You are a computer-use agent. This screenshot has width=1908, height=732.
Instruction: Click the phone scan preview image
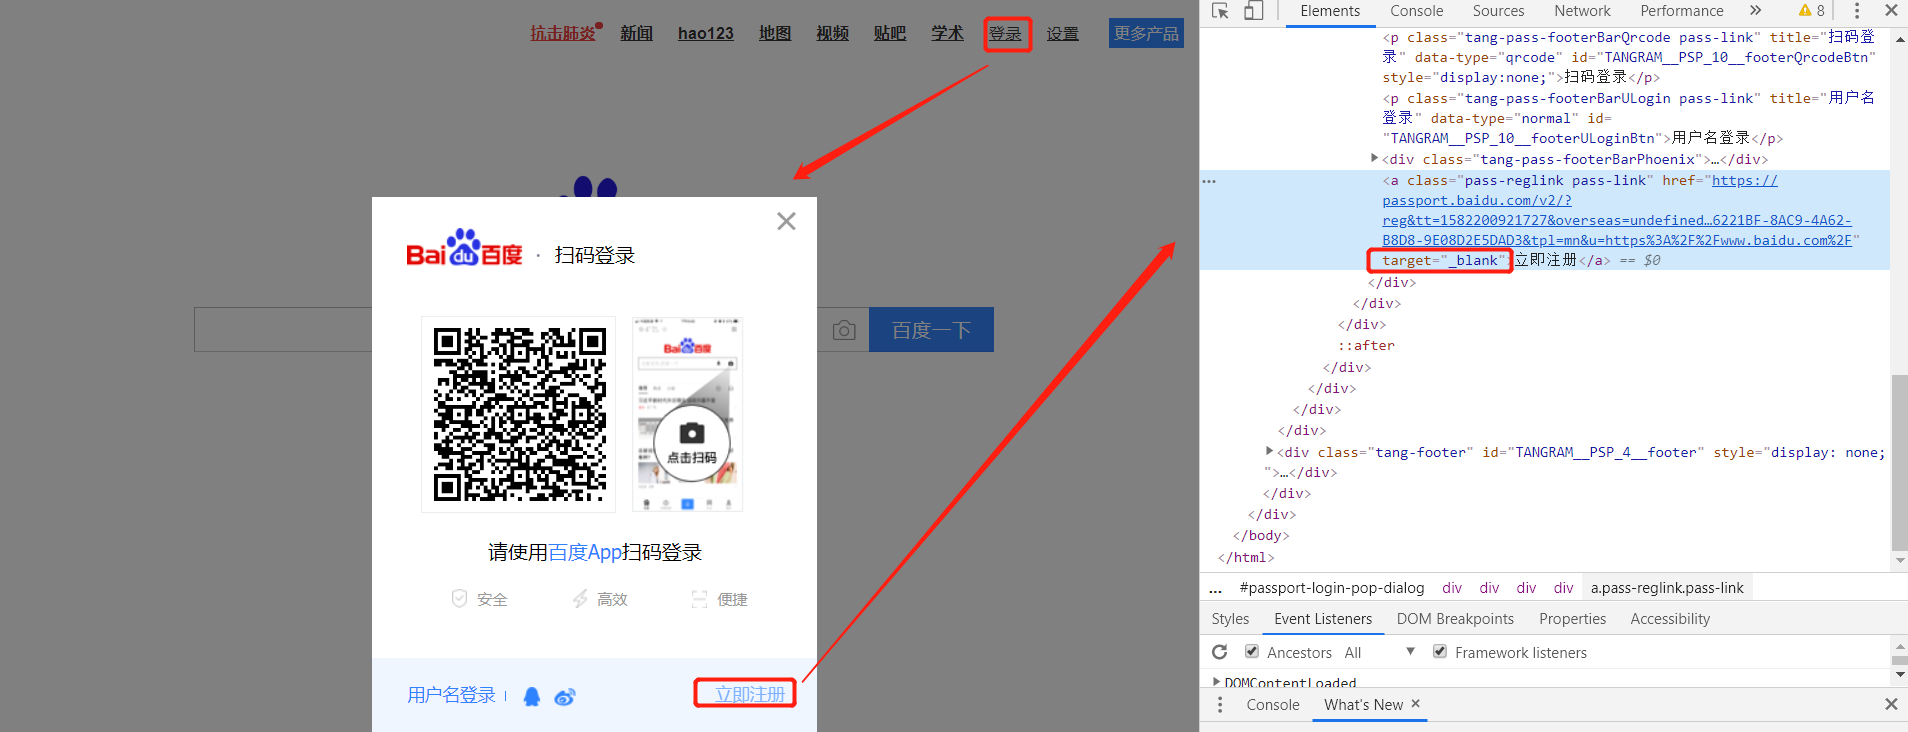[x=688, y=414]
